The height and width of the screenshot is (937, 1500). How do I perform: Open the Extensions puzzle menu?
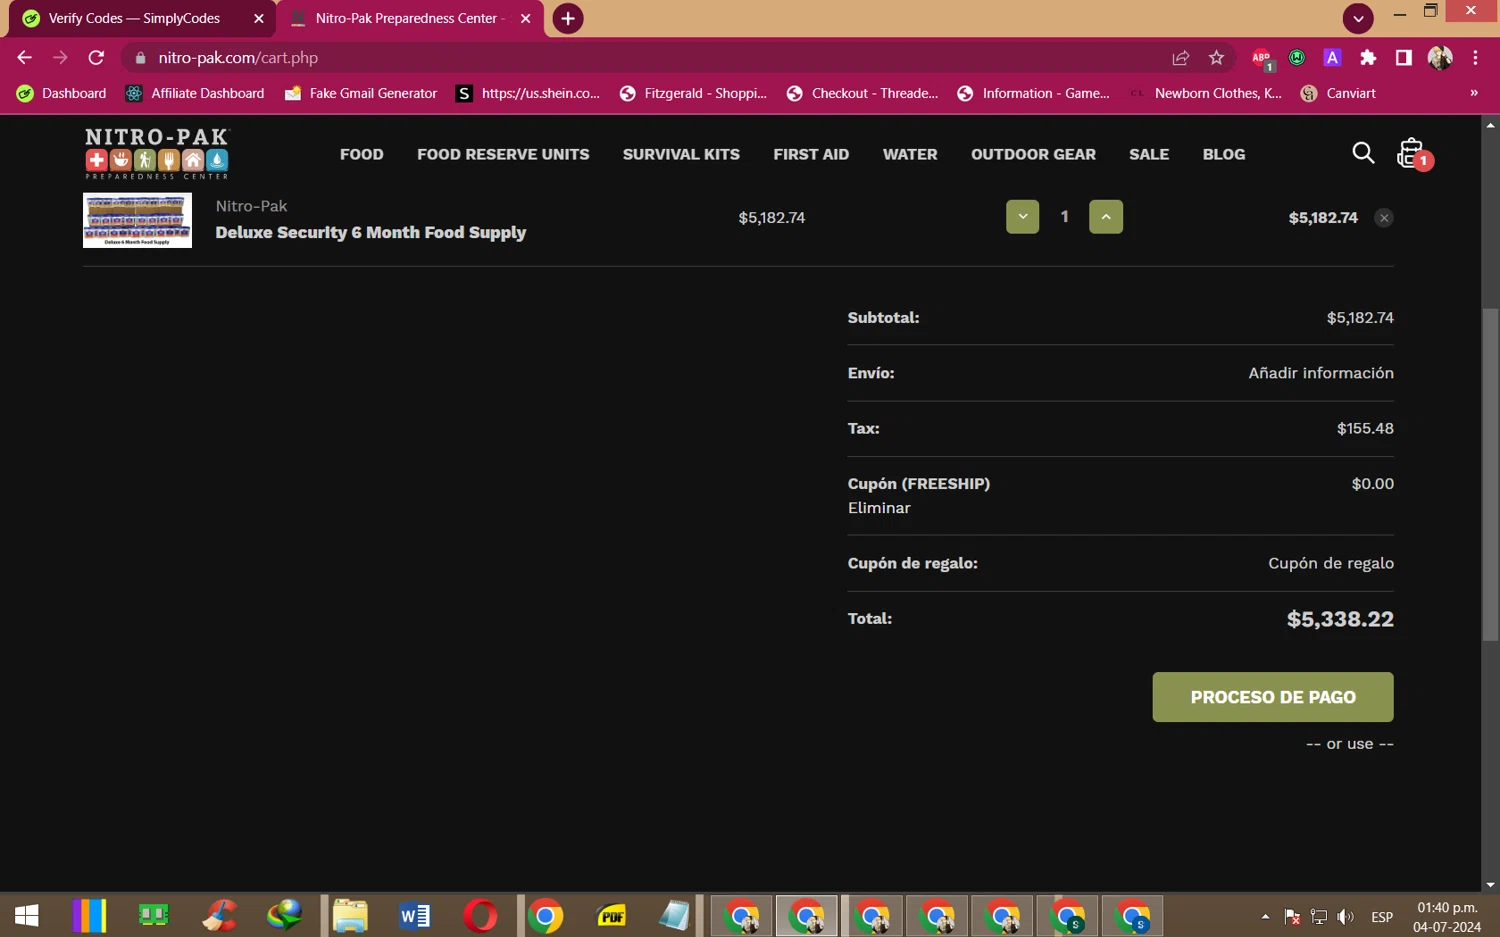point(1368,58)
